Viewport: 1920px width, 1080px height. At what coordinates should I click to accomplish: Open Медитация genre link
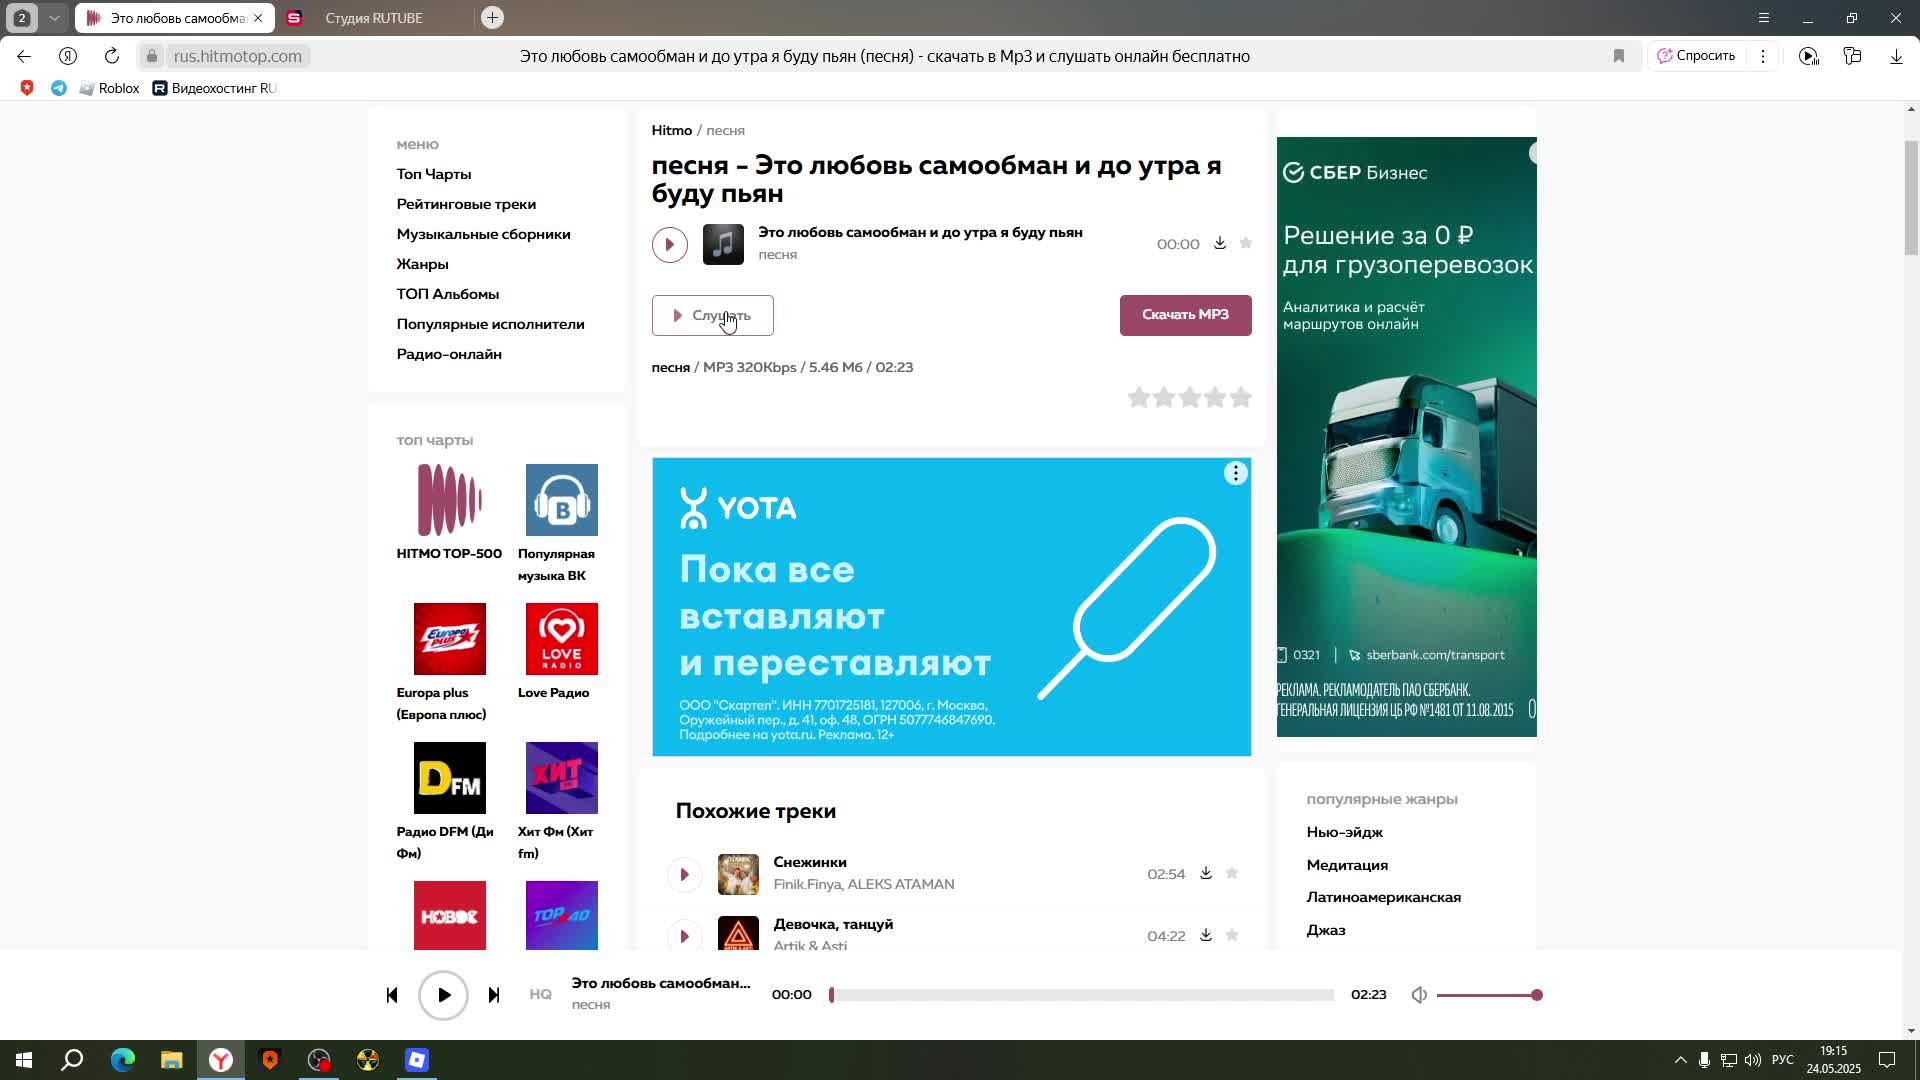tap(1347, 865)
